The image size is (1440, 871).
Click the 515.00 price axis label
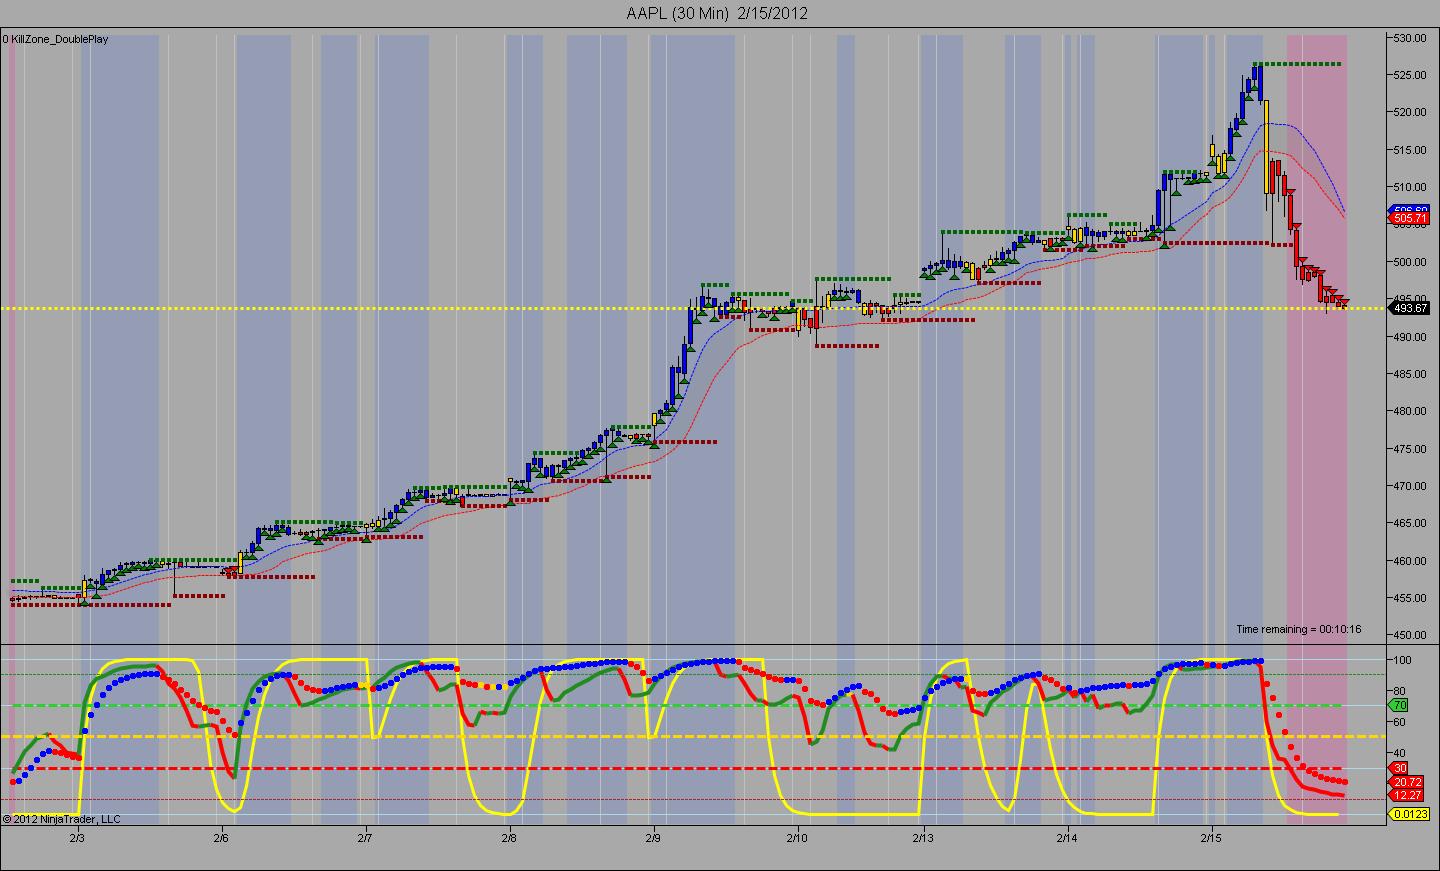pos(1408,150)
